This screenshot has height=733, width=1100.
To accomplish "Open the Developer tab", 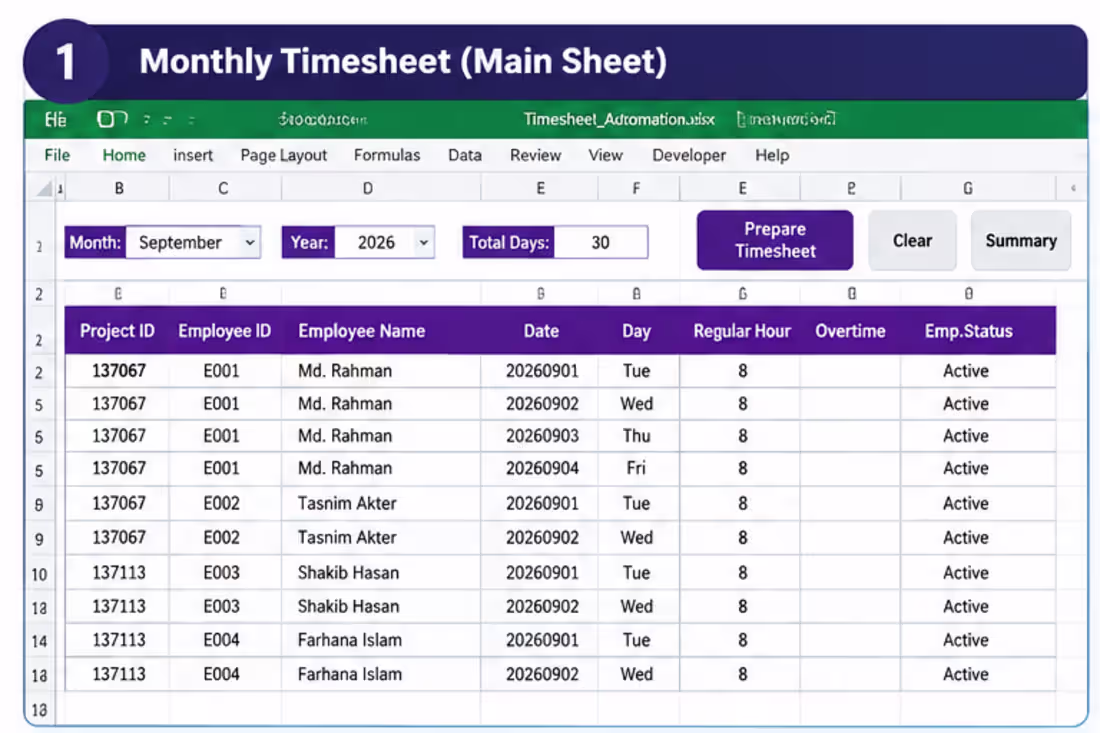I will 689,155.
